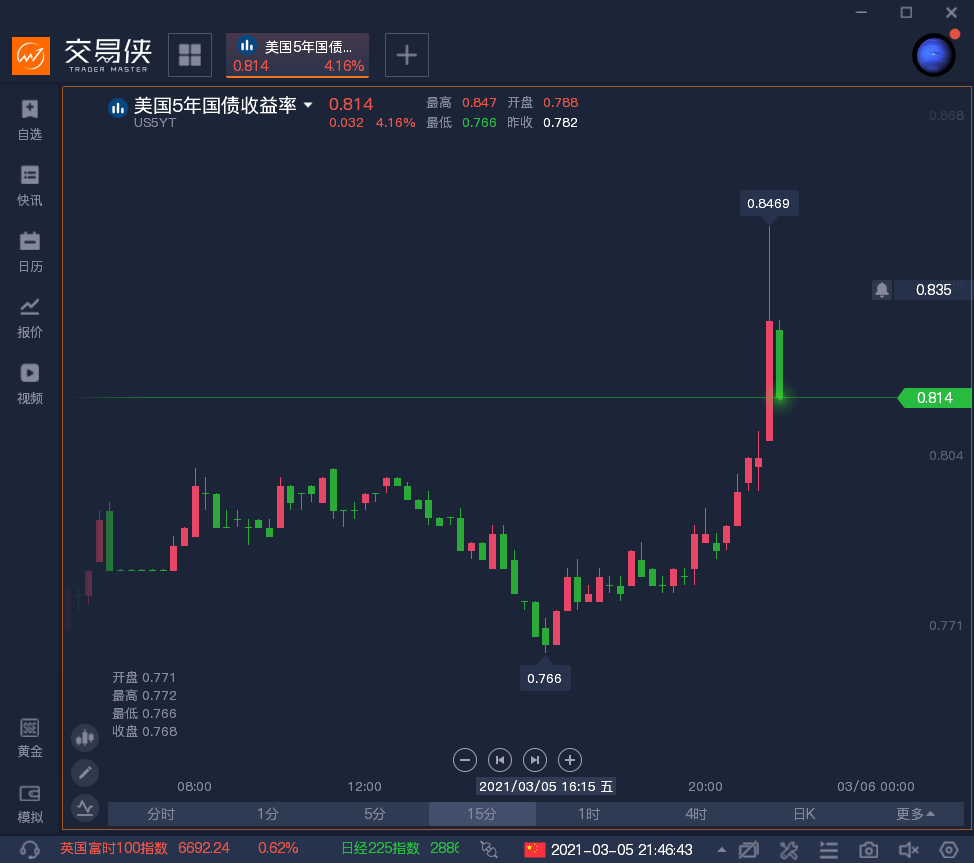This screenshot has height=863, width=974.
Task: Add a new chart tab with plus button
Action: coord(407,55)
